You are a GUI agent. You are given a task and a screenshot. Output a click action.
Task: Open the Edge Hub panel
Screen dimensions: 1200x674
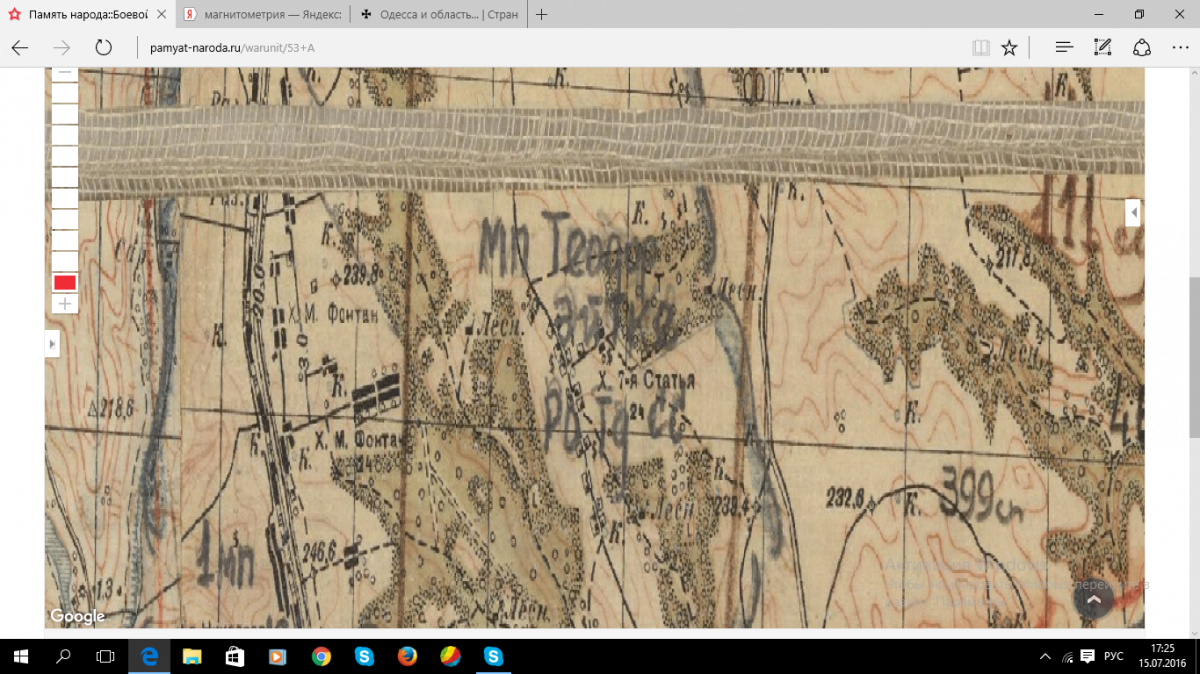click(1064, 47)
